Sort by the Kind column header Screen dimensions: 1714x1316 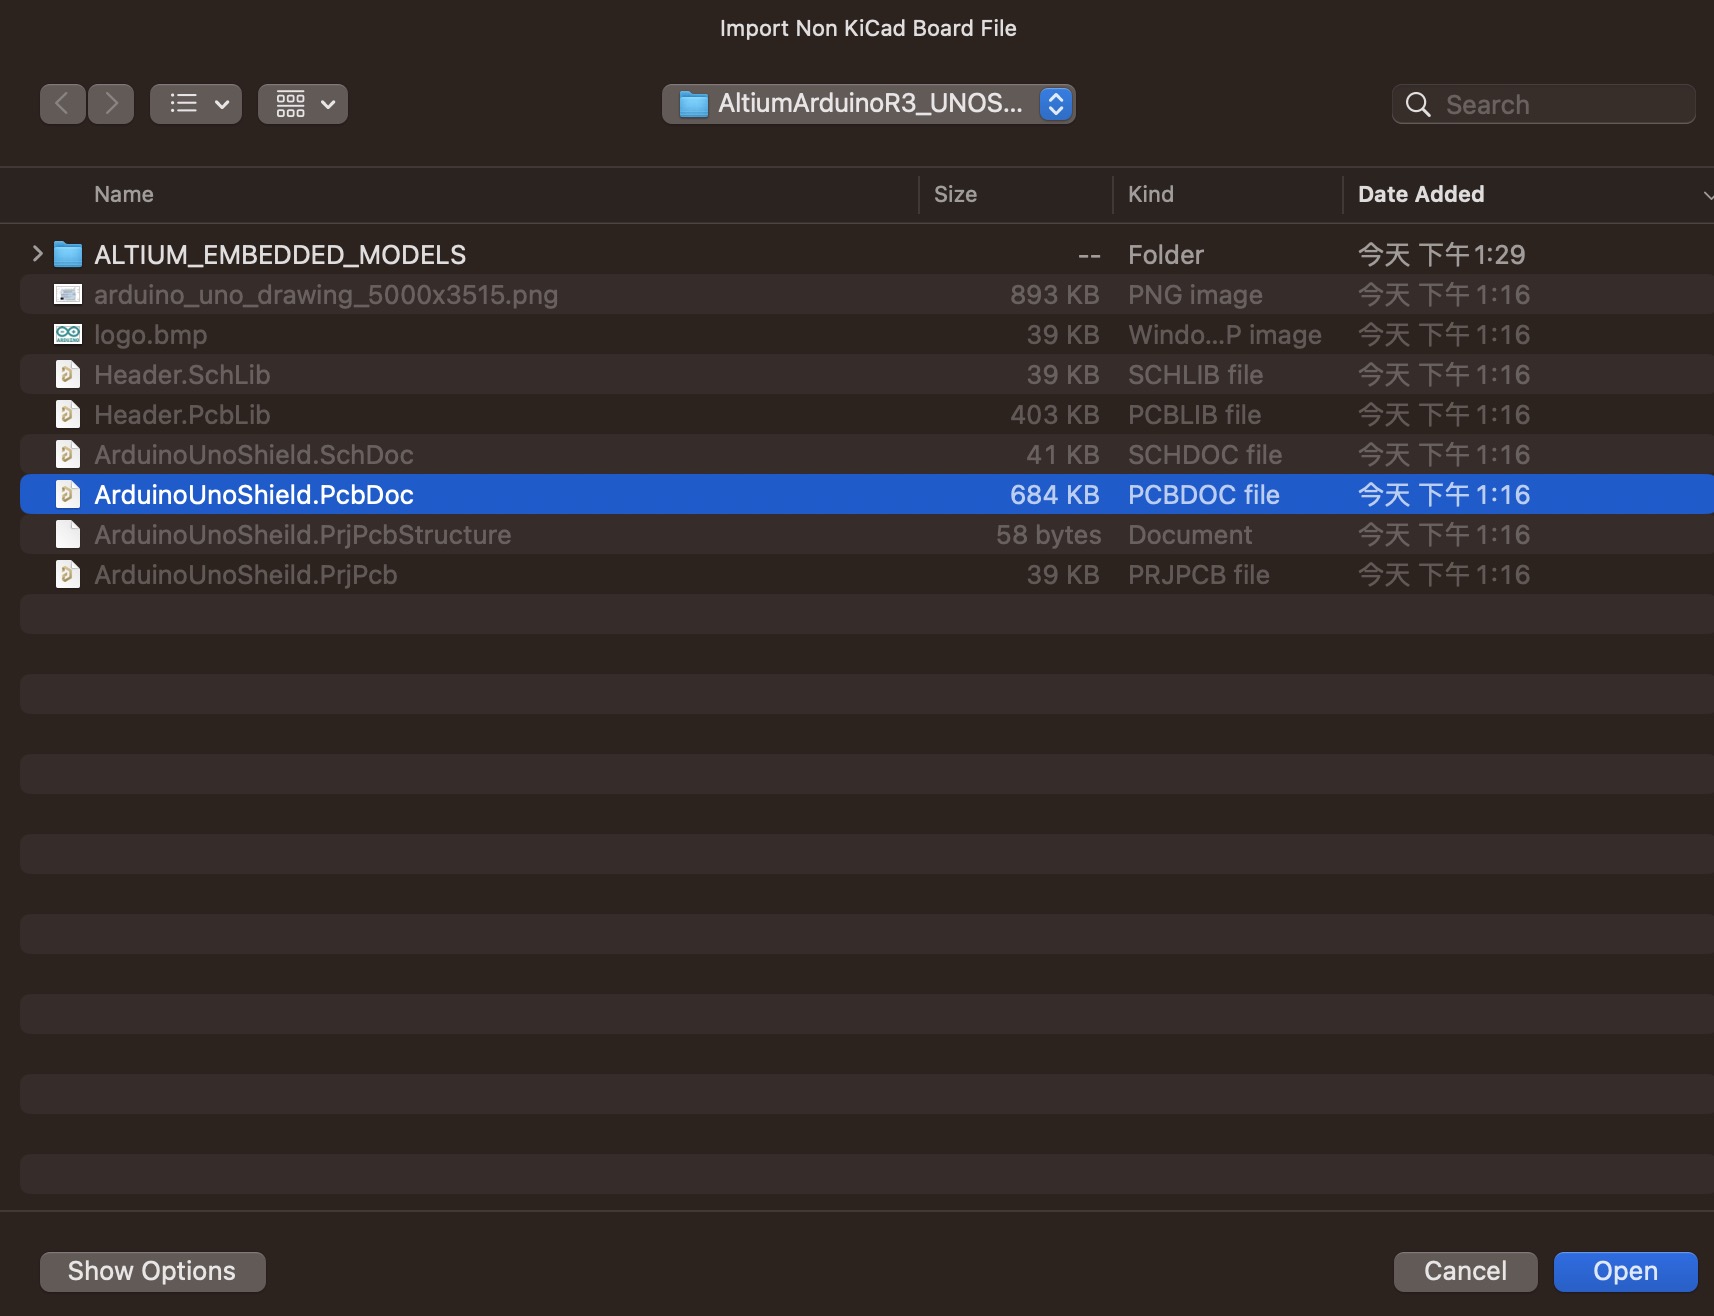tap(1151, 194)
